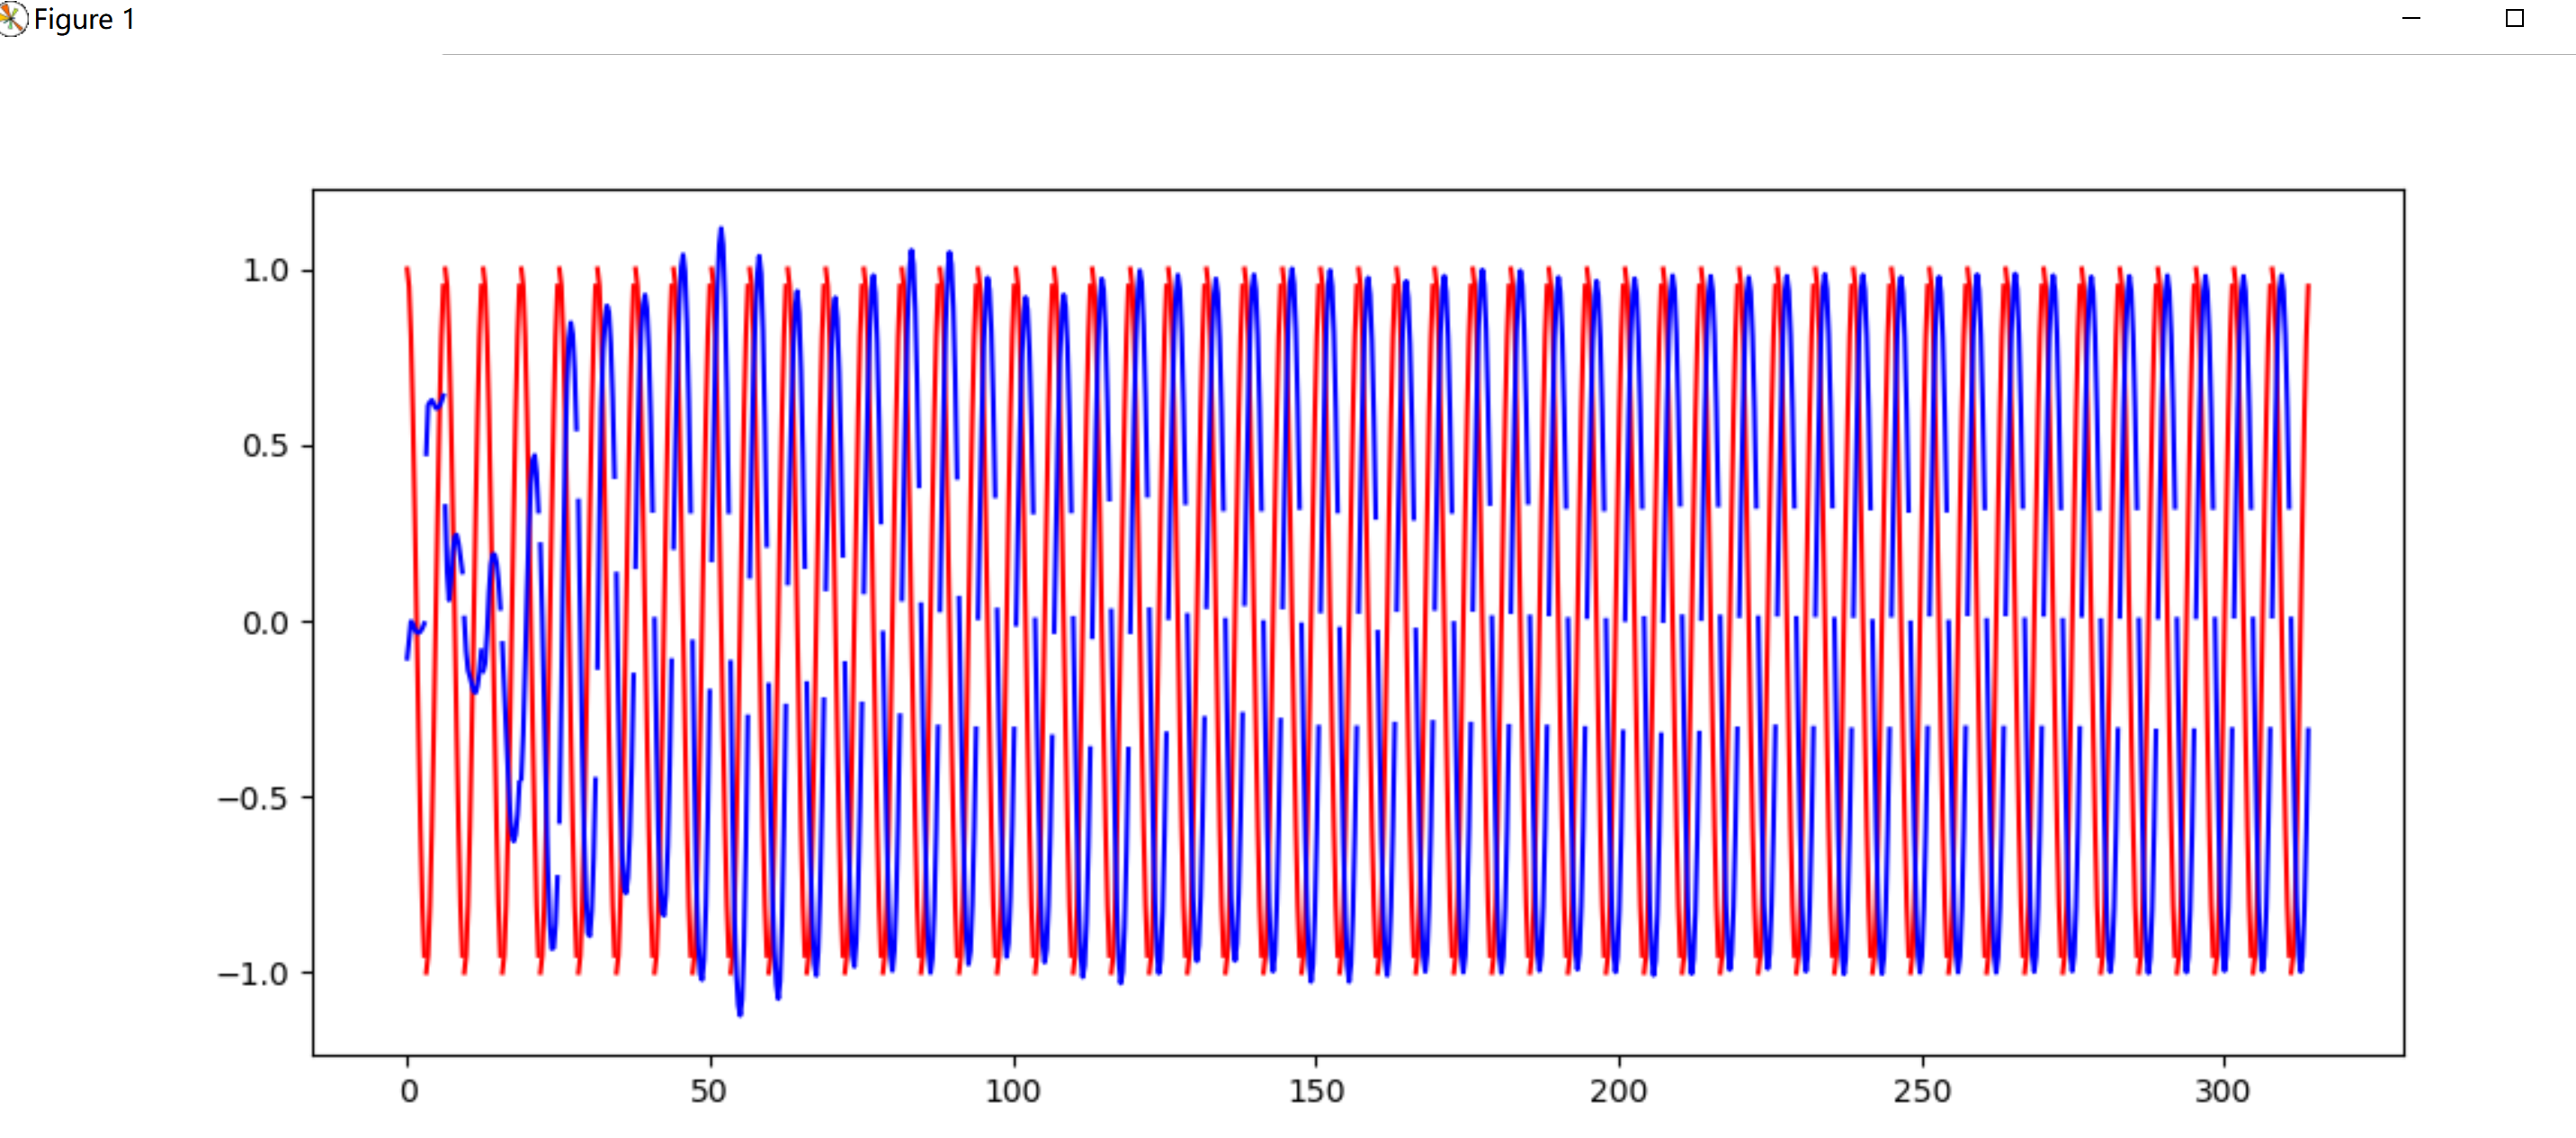Click the x-axis tick label 100
The image size is (2576, 1138).
click(1013, 1090)
